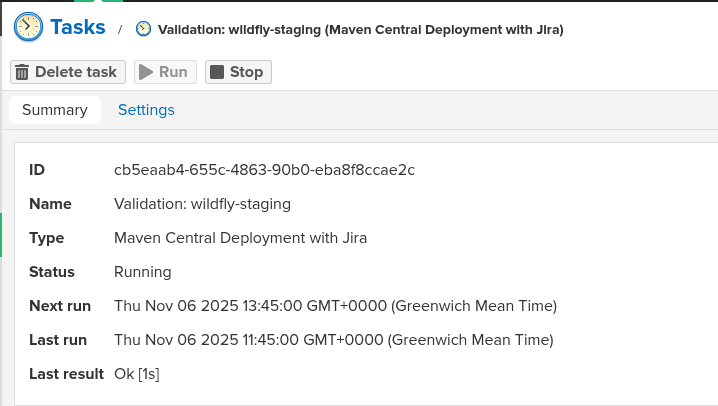The image size is (718, 406).
Task: Click the task ID value cb5eaab4
Action: click(264, 170)
